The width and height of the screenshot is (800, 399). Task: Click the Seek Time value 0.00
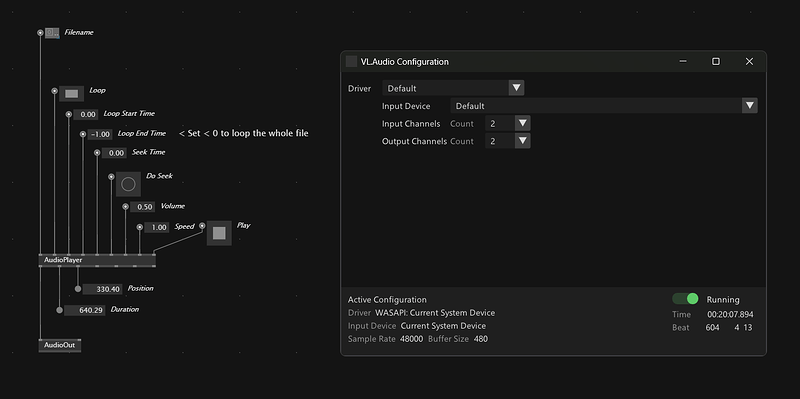coord(114,153)
